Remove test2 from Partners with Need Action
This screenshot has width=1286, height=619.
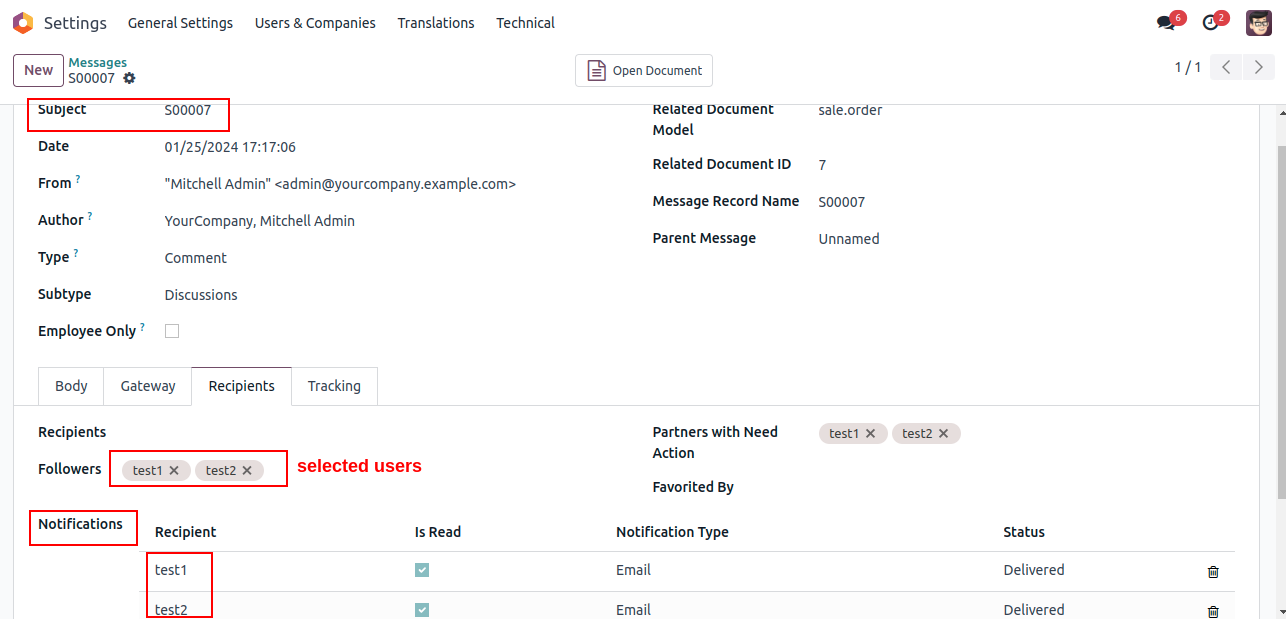[943, 433]
